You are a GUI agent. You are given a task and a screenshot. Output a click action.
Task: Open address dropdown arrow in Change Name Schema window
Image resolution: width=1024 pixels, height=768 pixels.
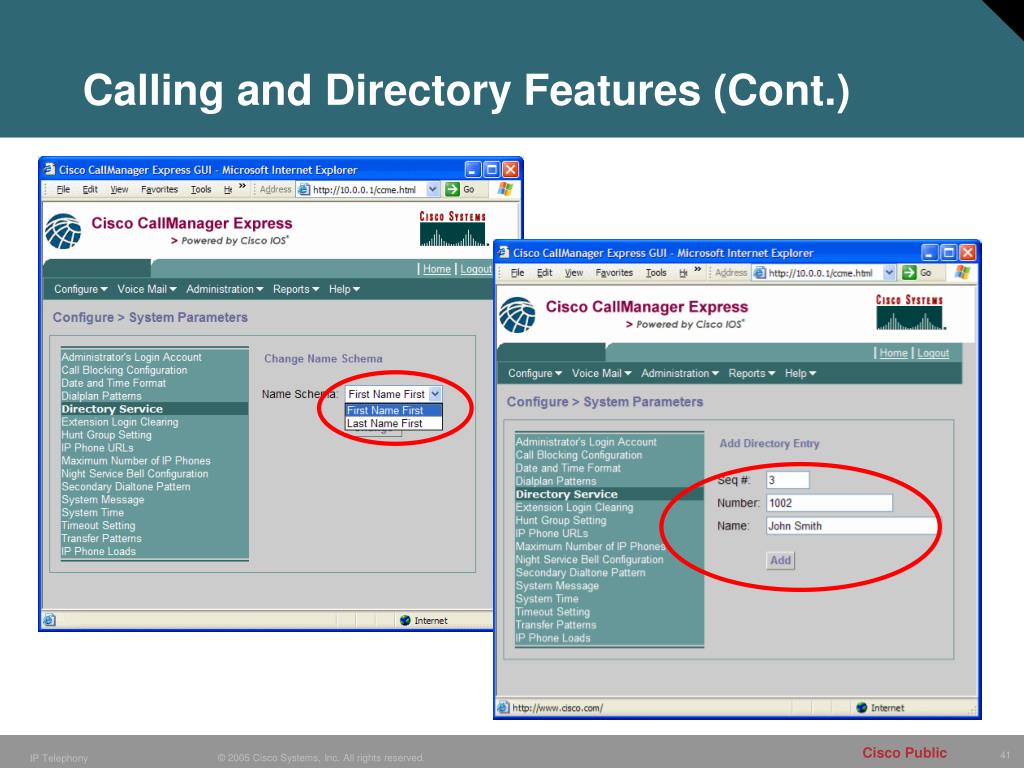click(432, 189)
